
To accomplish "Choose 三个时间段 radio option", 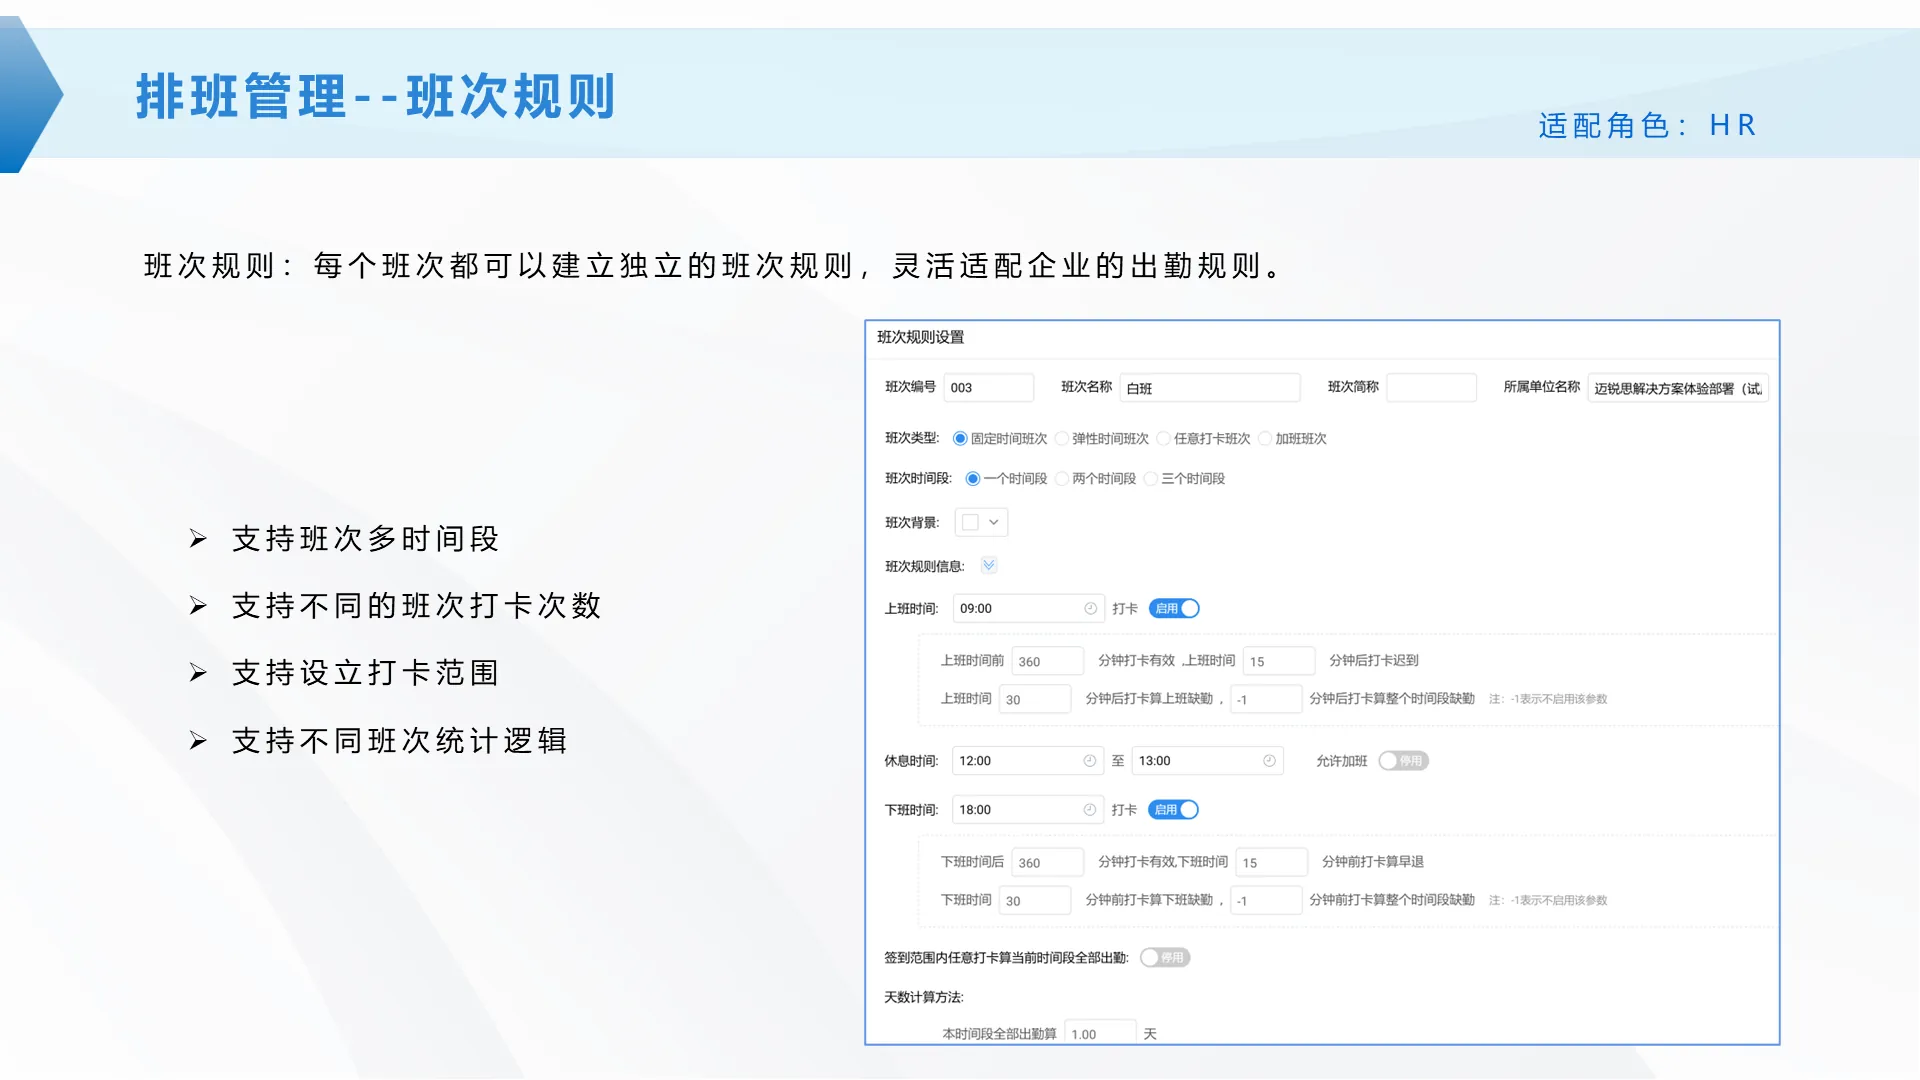I will click(1151, 479).
